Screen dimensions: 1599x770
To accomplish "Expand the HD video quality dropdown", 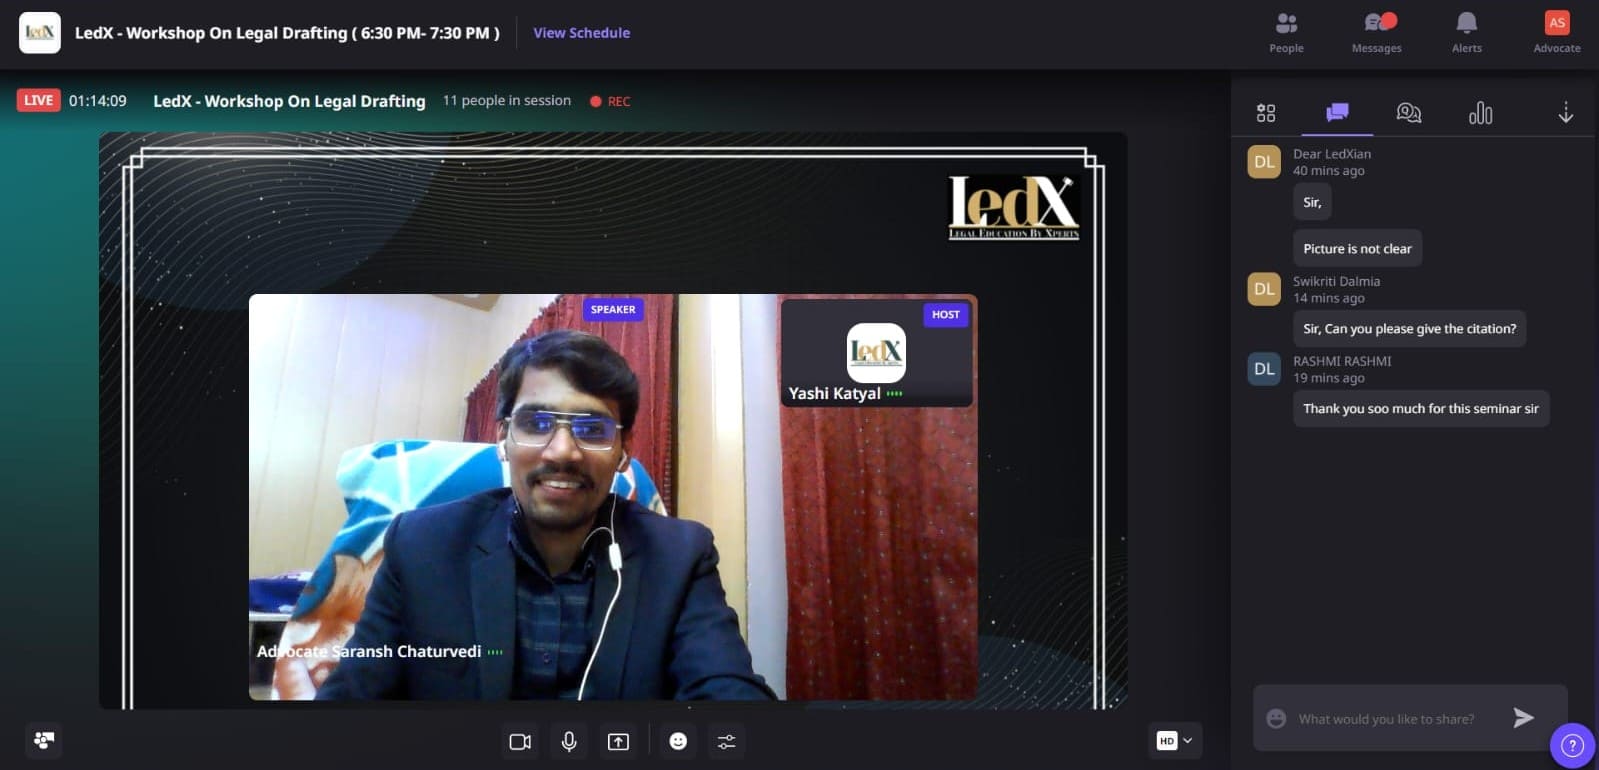I will [1175, 741].
